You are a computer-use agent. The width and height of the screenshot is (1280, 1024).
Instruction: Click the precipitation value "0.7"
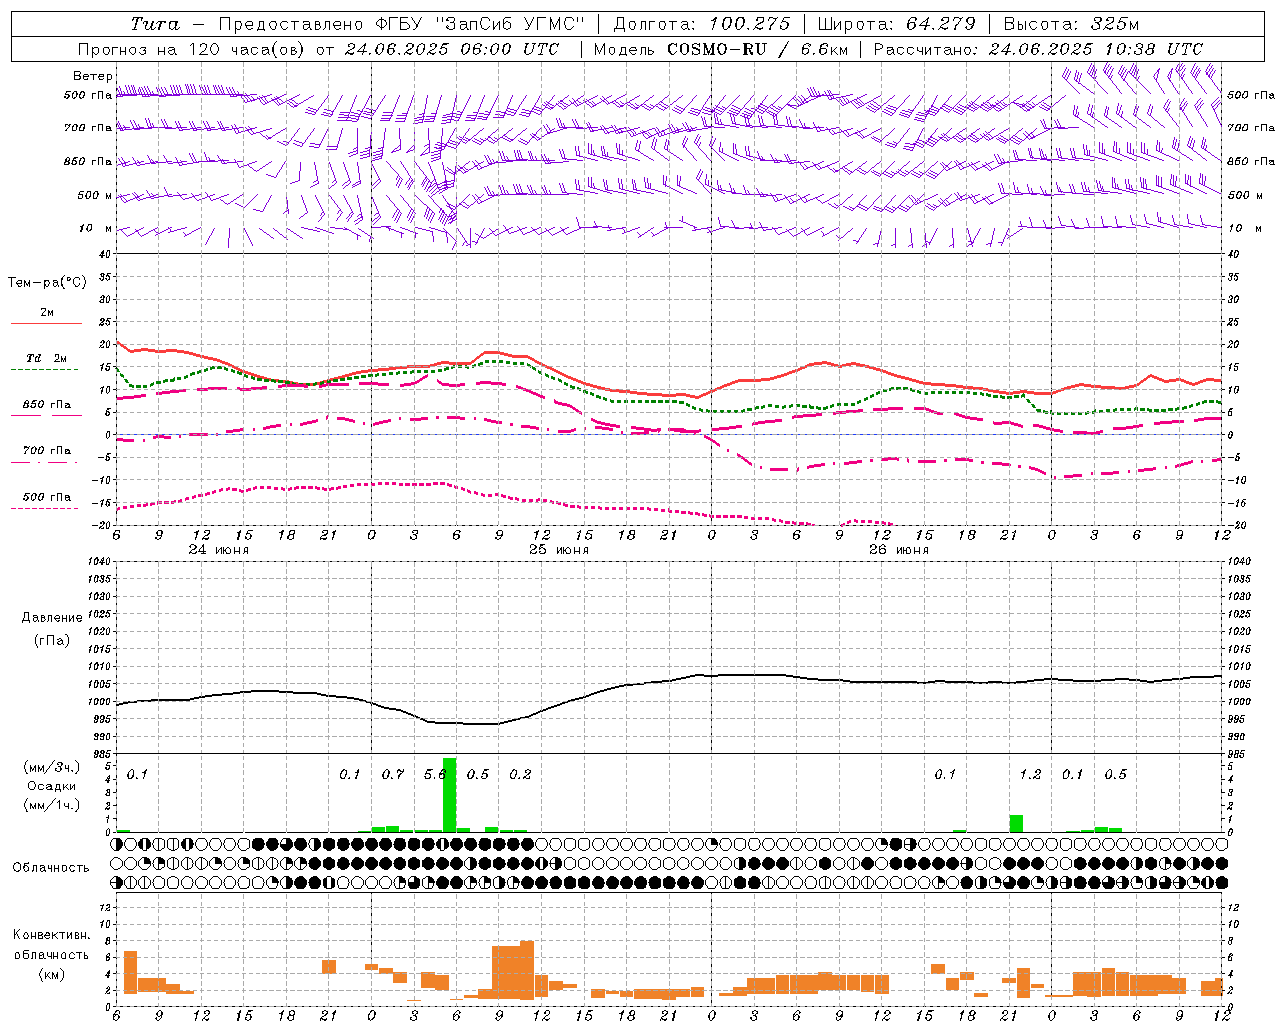(393, 775)
